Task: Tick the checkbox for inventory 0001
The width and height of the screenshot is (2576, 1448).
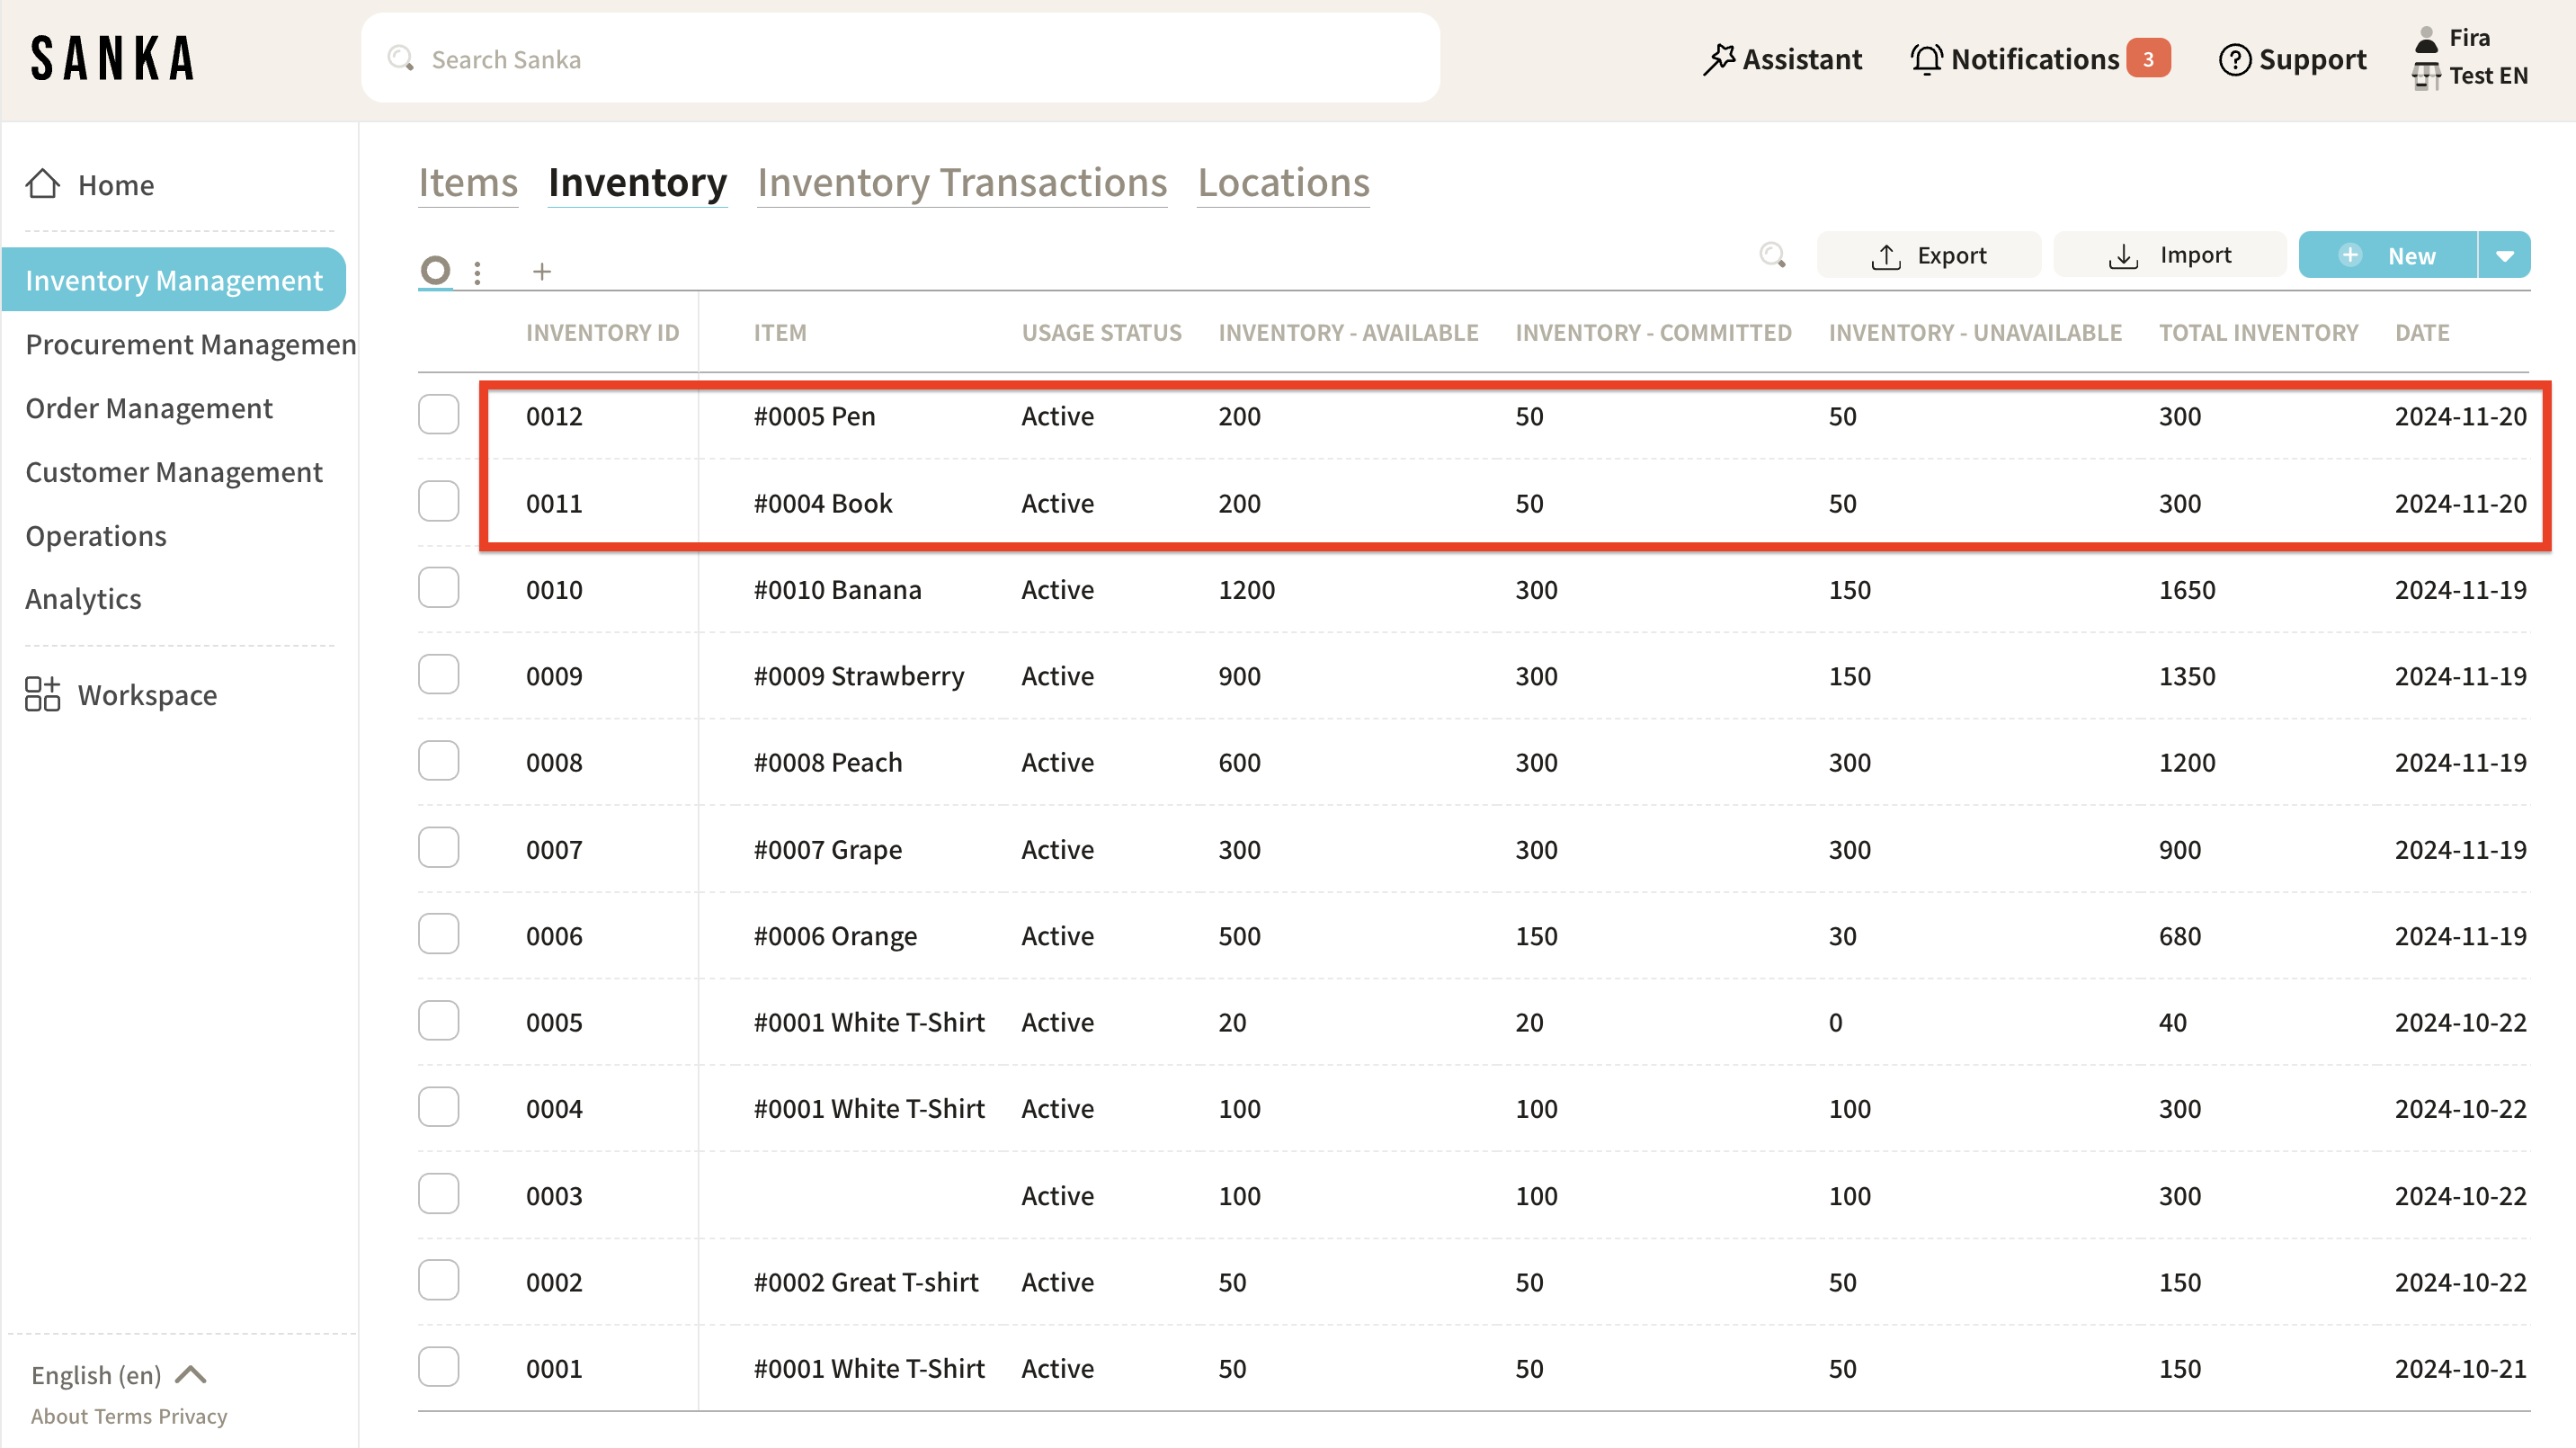Action: [x=438, y=1367]
